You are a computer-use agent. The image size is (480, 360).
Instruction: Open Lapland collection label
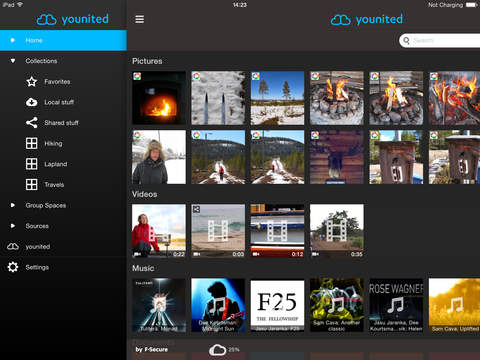pos(56,164)
